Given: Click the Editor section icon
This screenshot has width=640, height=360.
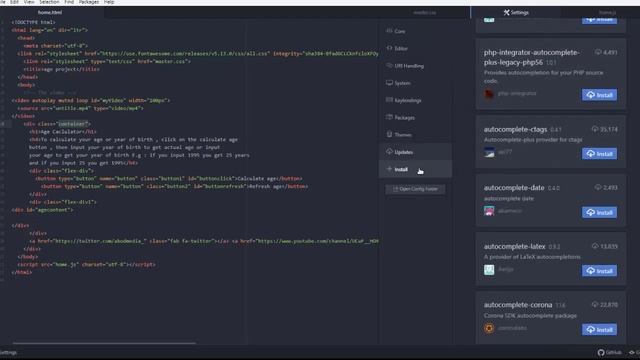Looking at the screenshot, I should (x=389, y=48).
